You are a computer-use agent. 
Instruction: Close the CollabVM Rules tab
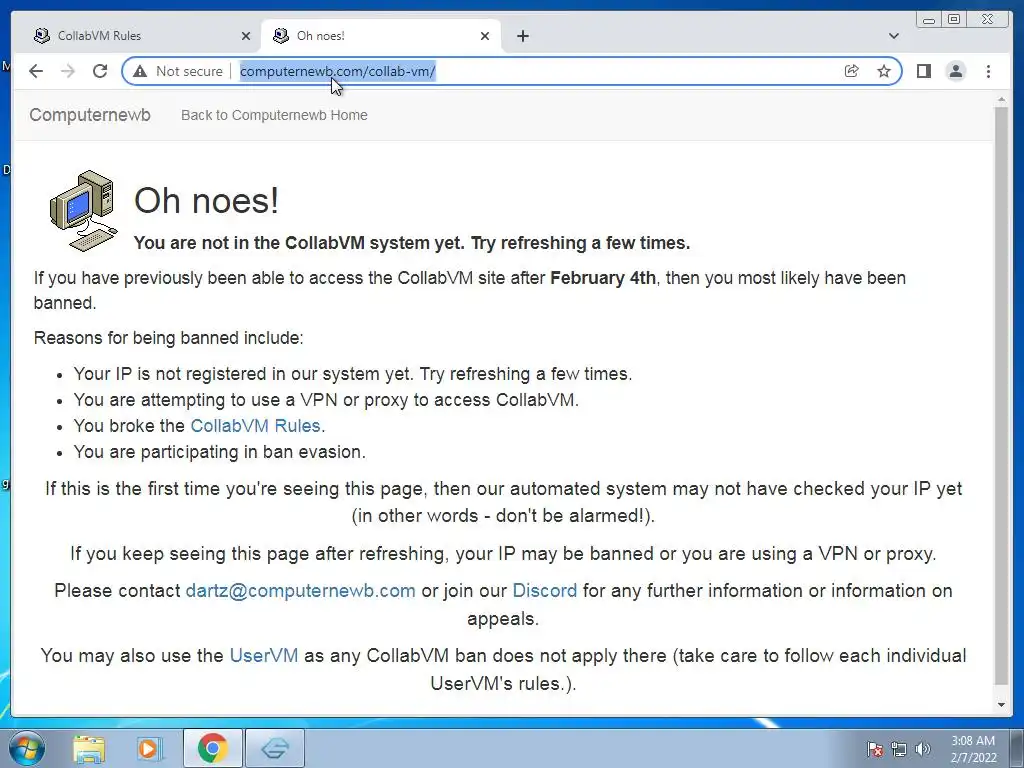(x=246, y=36)
